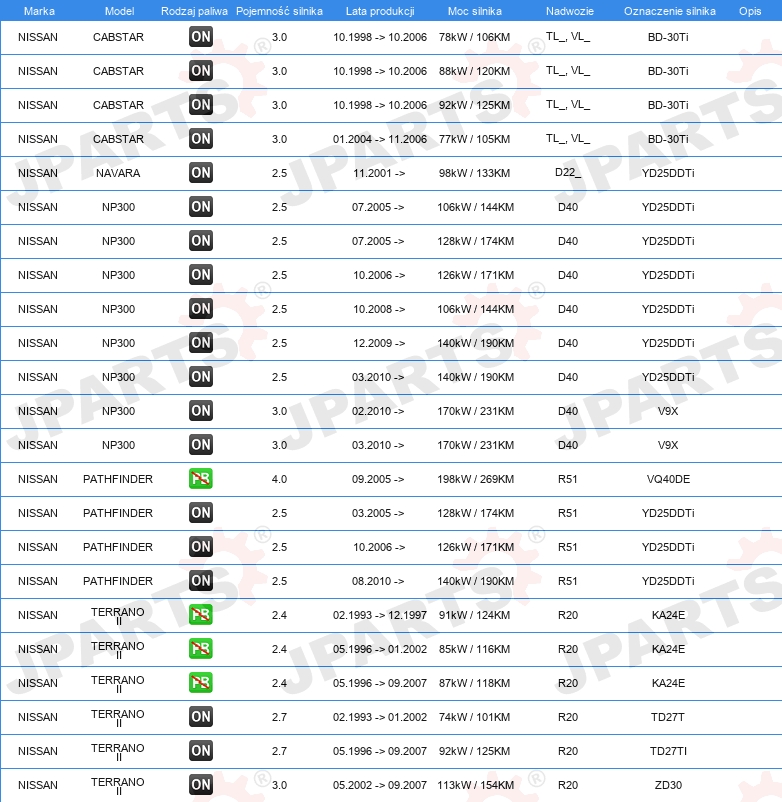Click ON icon in PATHFINDER 10.2006 row

[200, 547]
